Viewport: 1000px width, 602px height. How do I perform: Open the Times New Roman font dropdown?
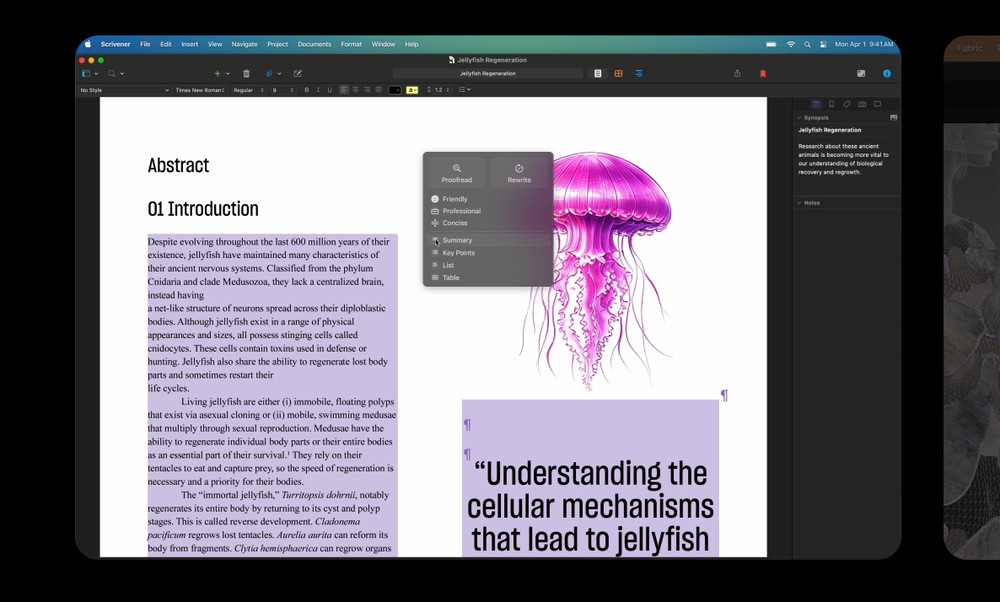click(199, 90)
